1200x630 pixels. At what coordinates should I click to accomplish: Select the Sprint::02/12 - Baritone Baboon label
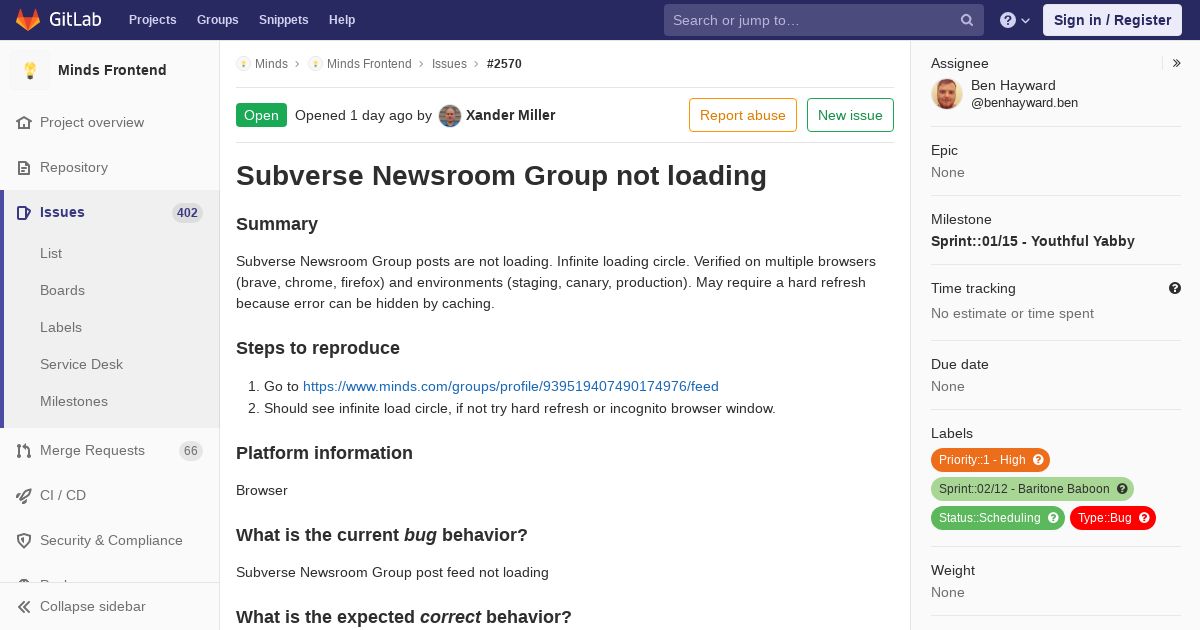pos(1024,489)
